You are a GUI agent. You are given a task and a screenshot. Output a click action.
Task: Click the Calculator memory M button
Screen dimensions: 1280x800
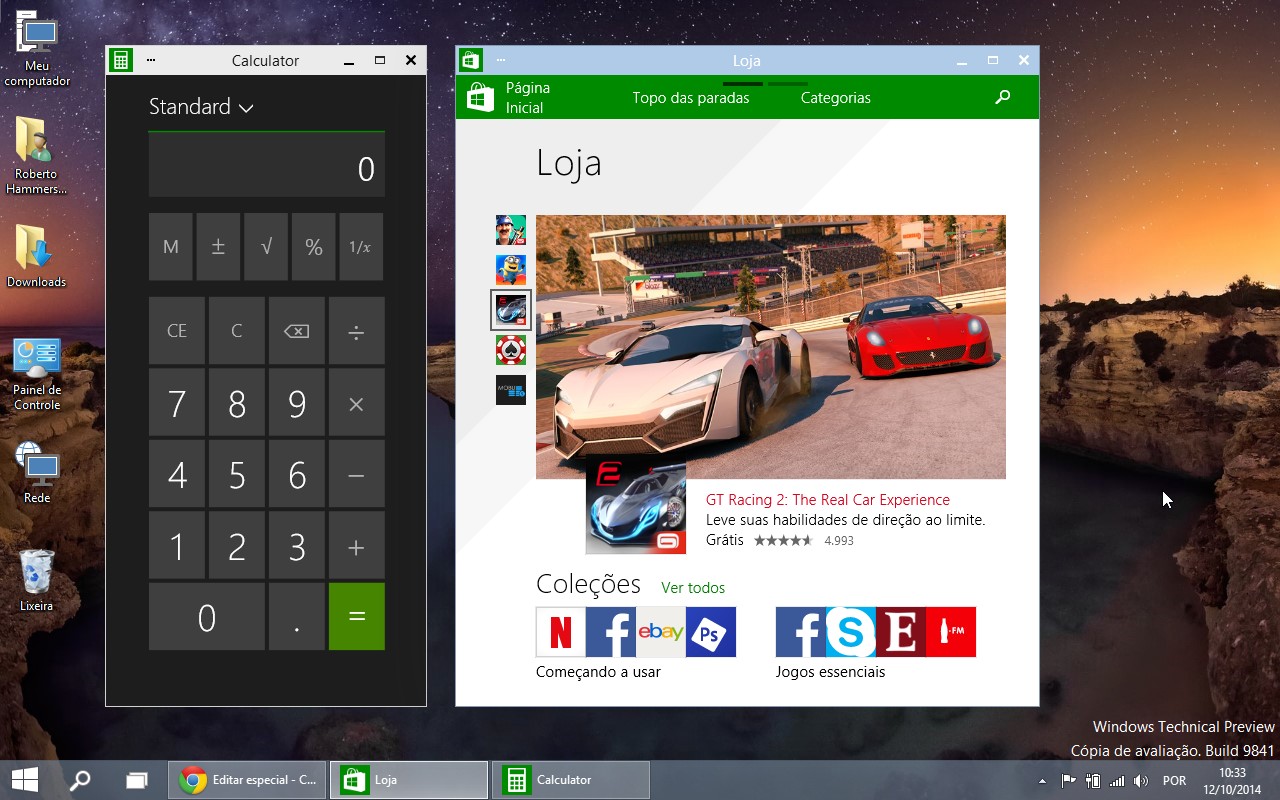tap(171, 247)
